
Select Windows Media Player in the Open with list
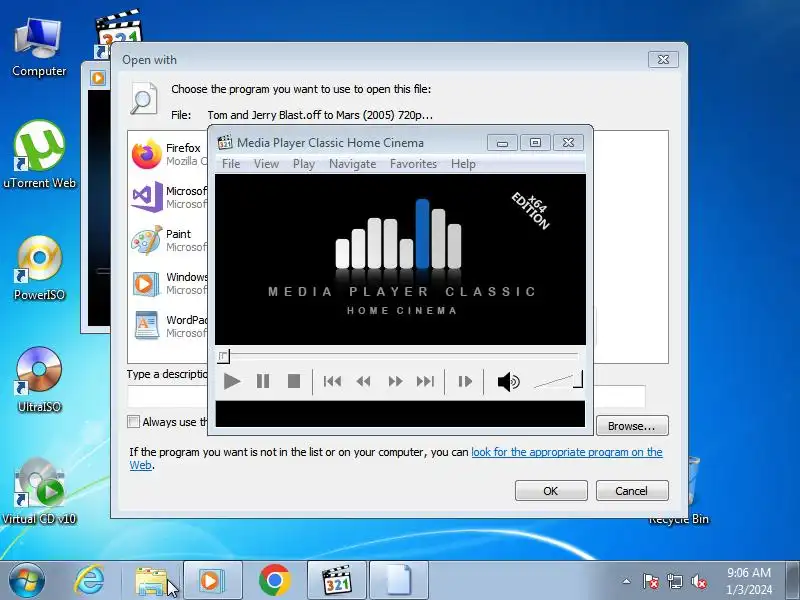pos(168,283)
